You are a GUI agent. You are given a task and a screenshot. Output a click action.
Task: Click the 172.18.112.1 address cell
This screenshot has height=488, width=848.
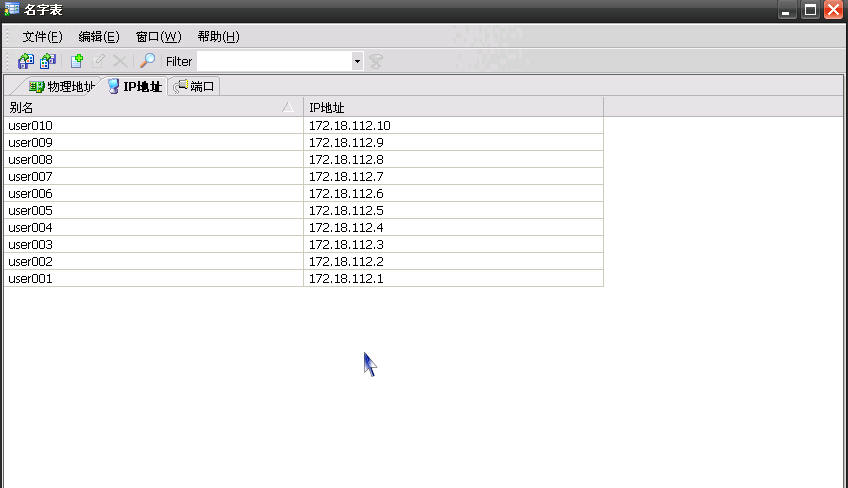point(453,279)
